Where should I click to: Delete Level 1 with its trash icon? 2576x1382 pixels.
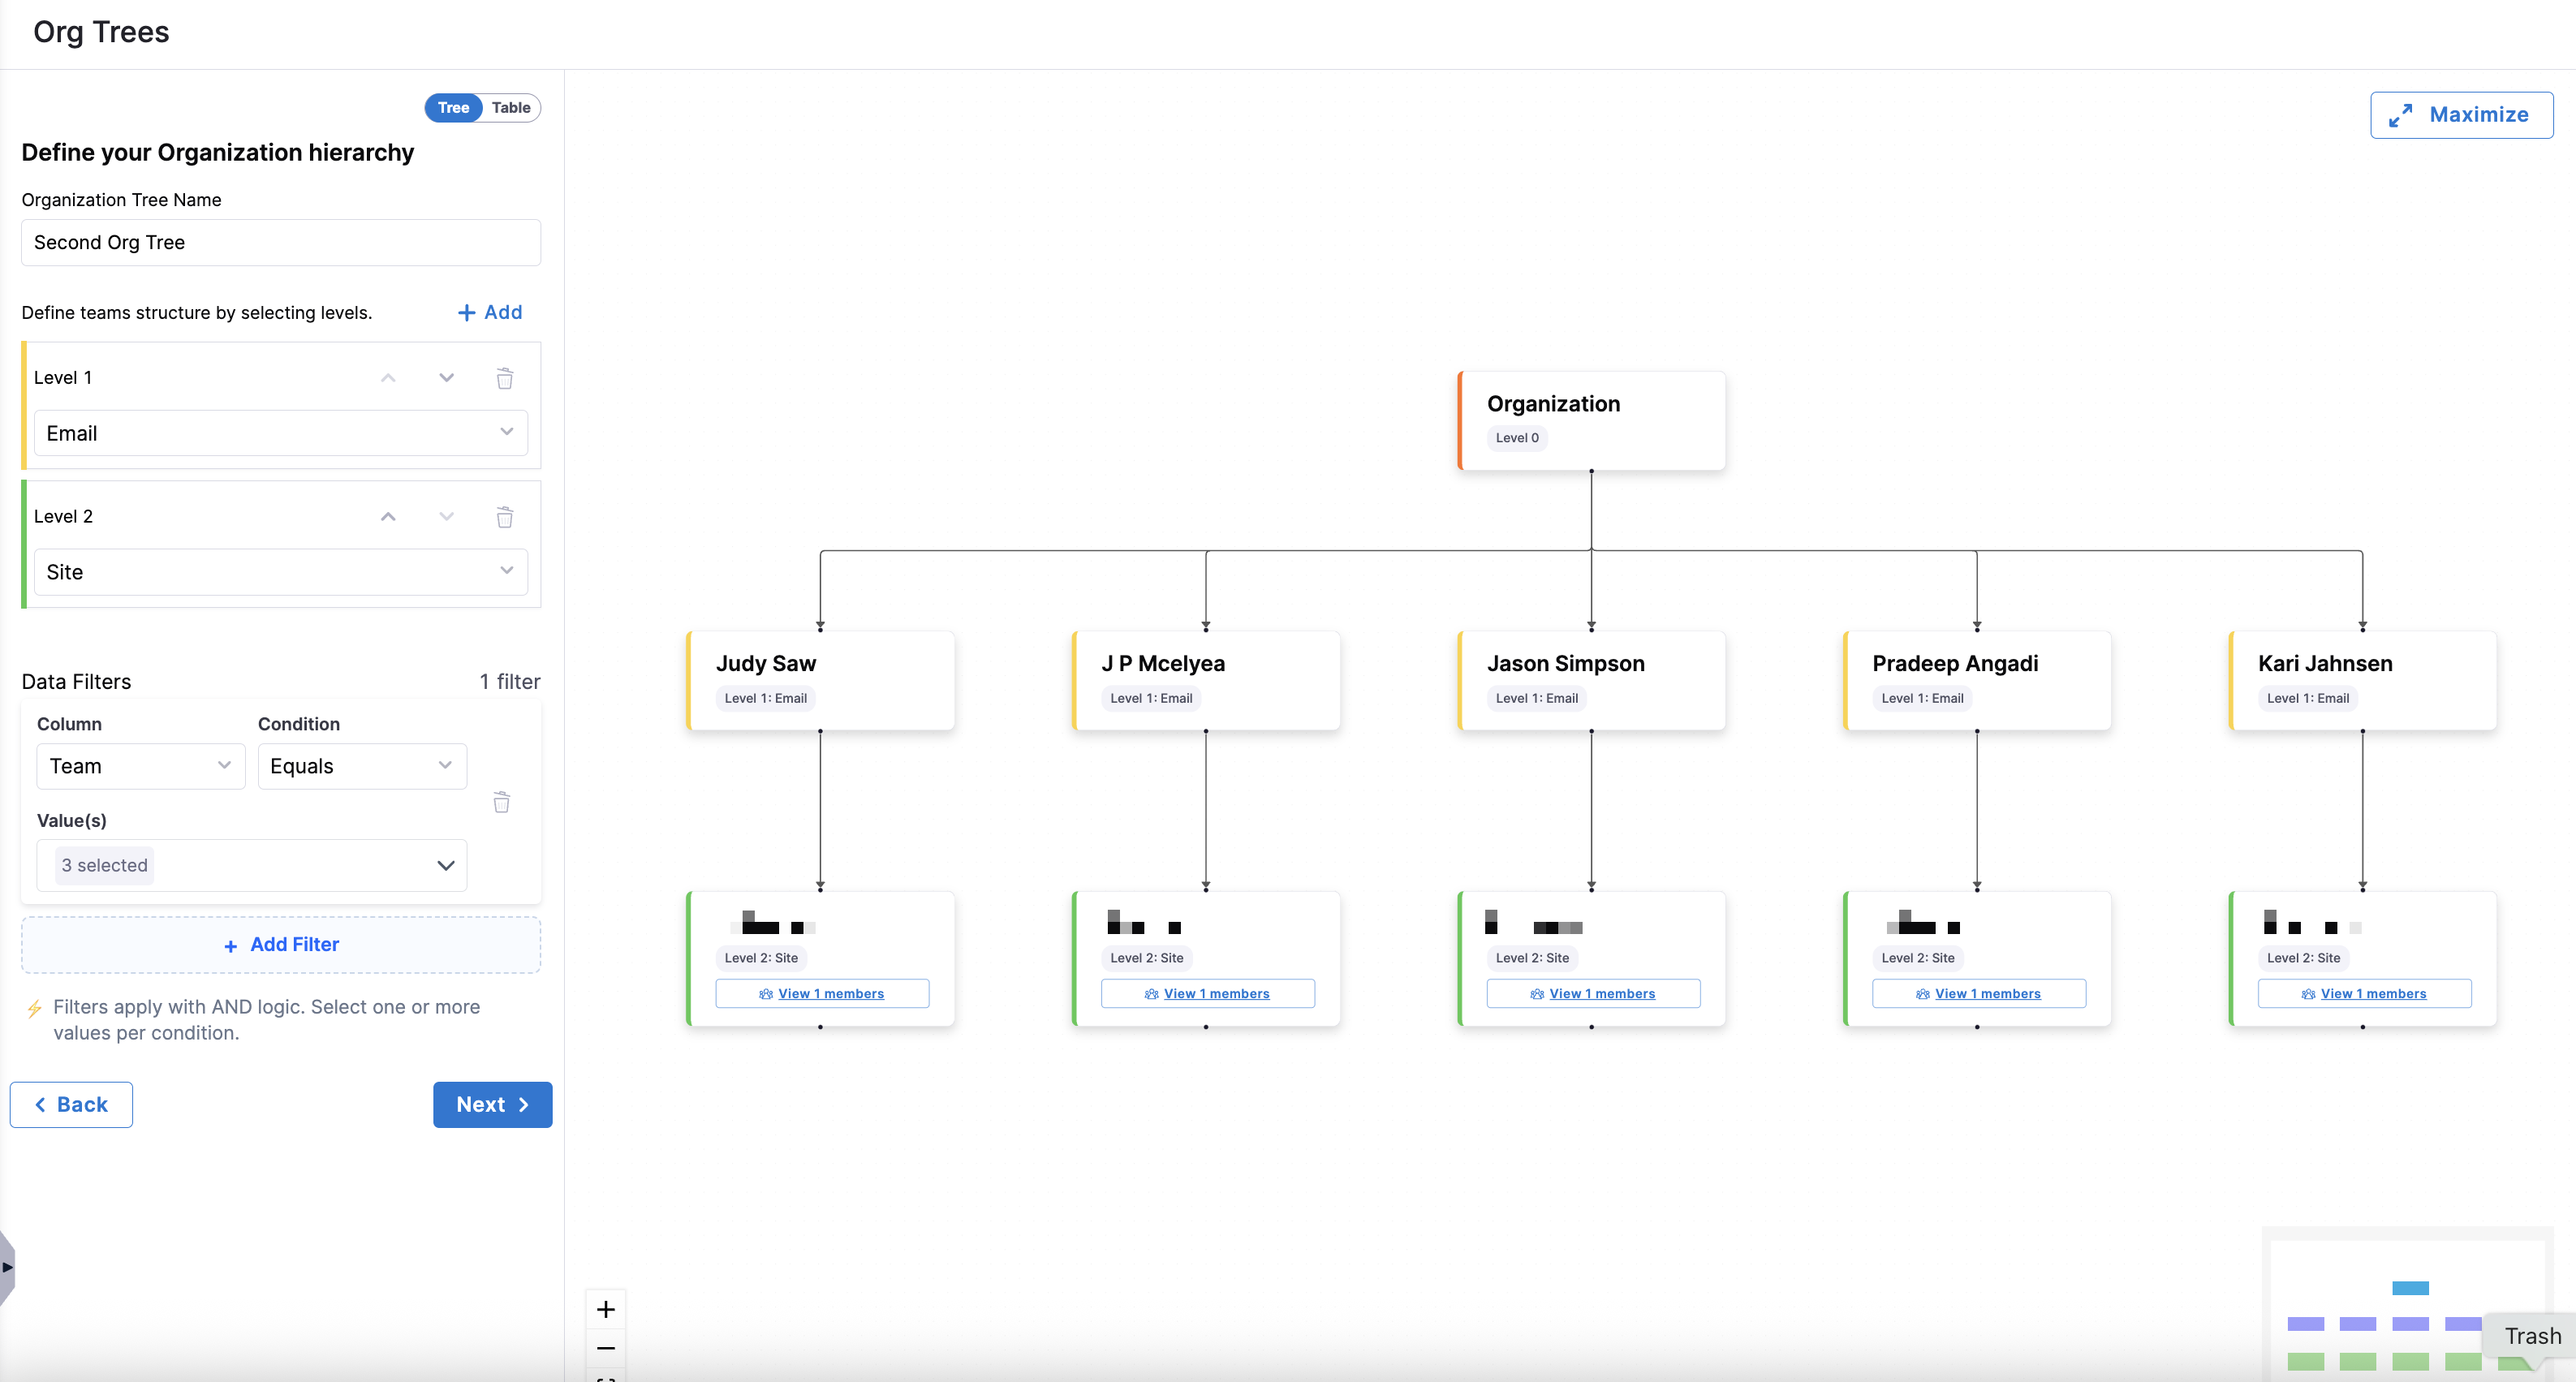505,378
